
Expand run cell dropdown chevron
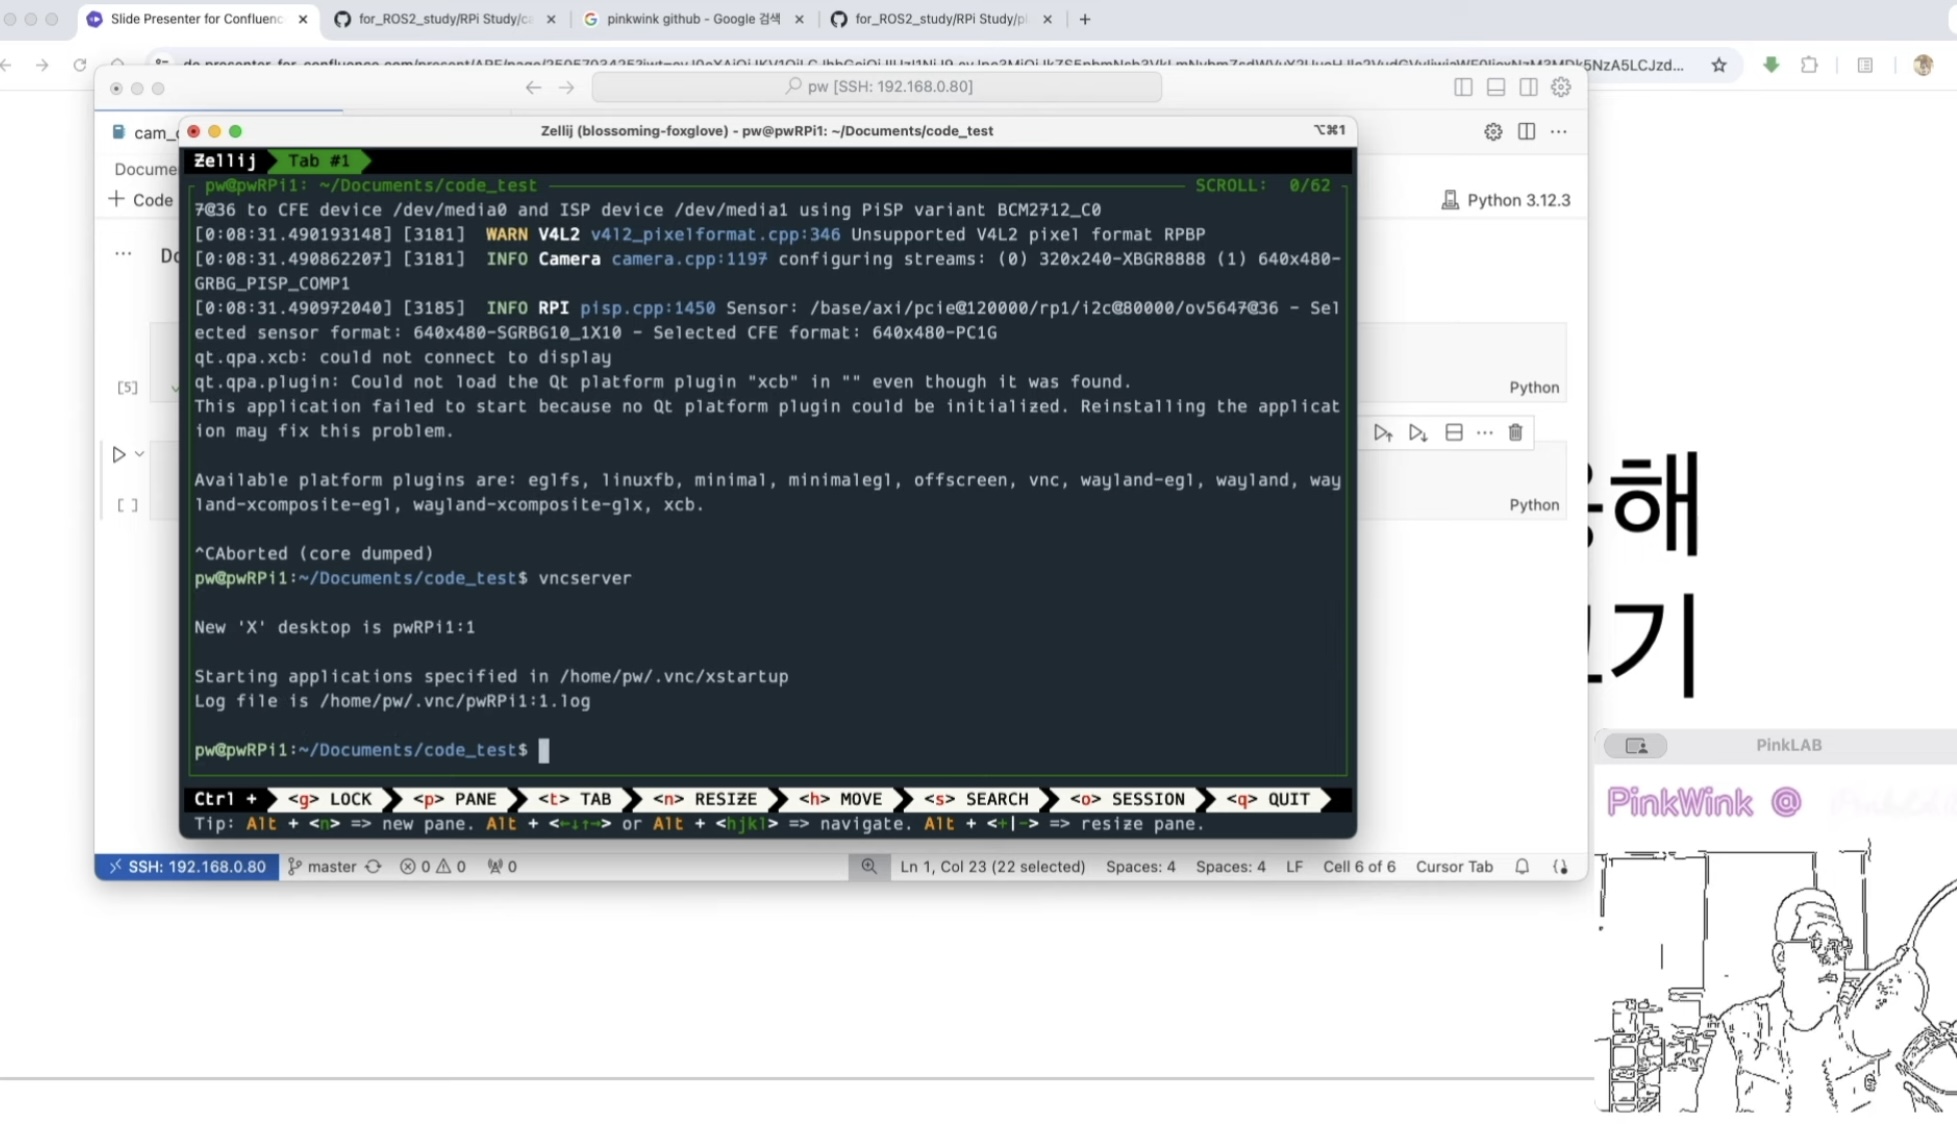[140, 454]
